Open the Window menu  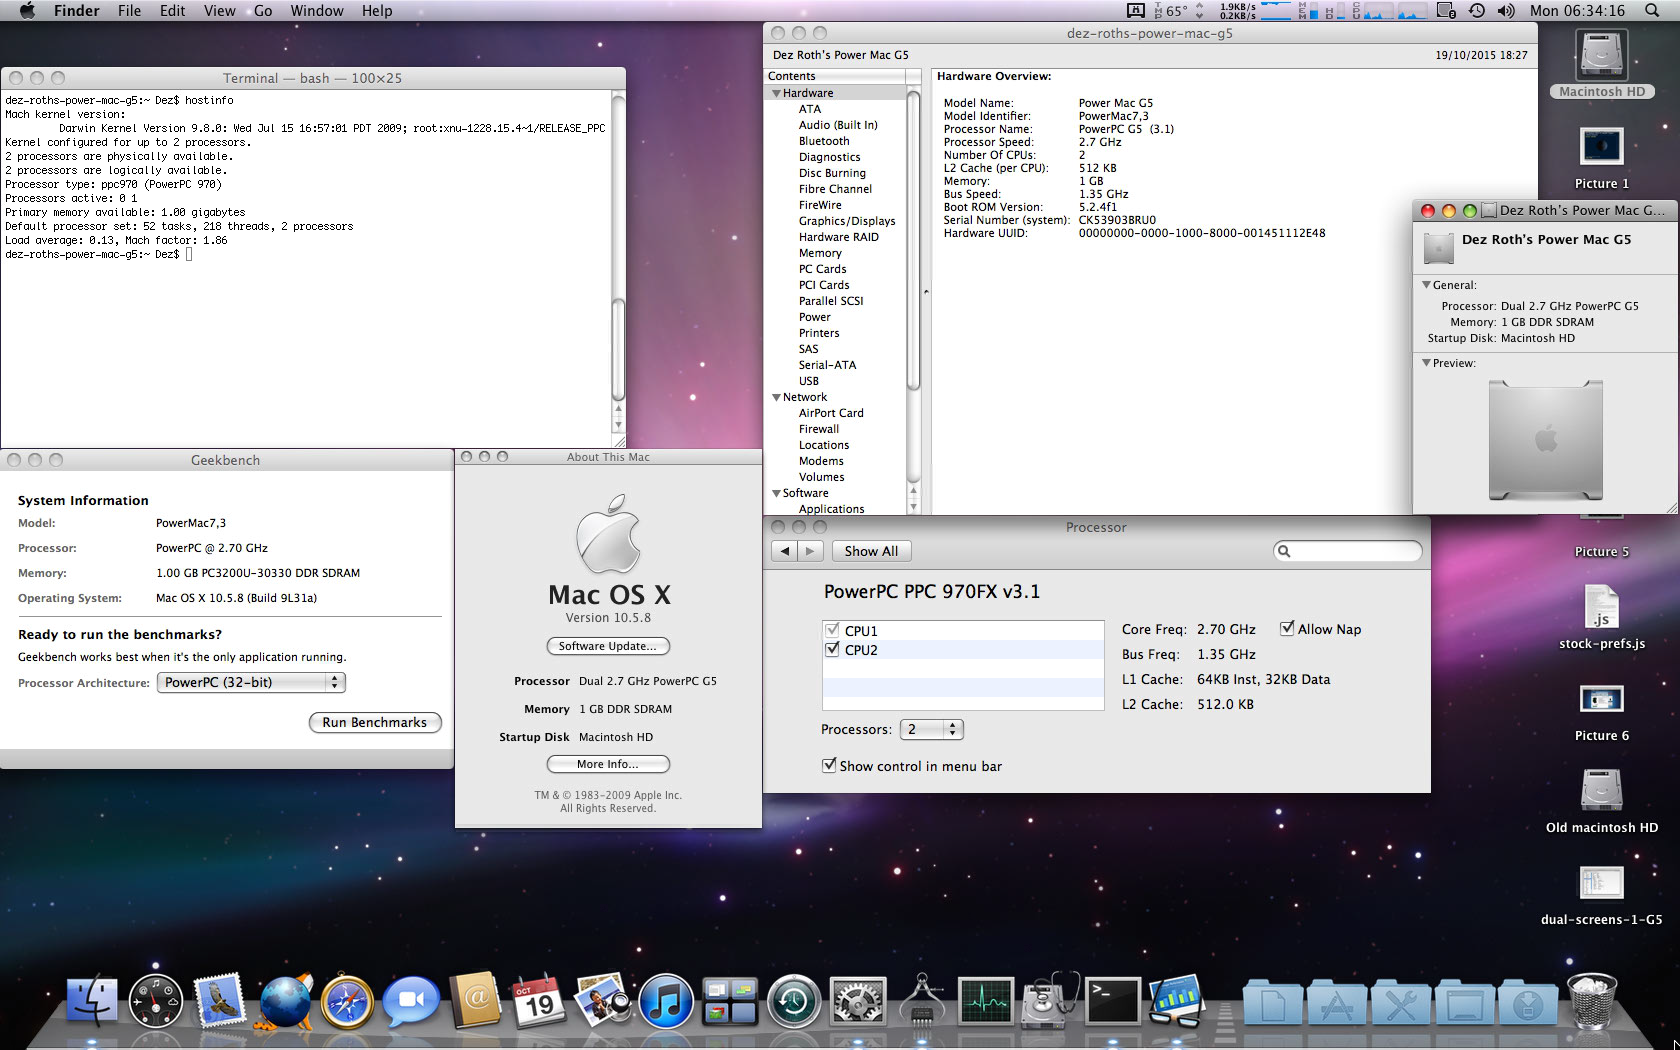coord(317,11)
